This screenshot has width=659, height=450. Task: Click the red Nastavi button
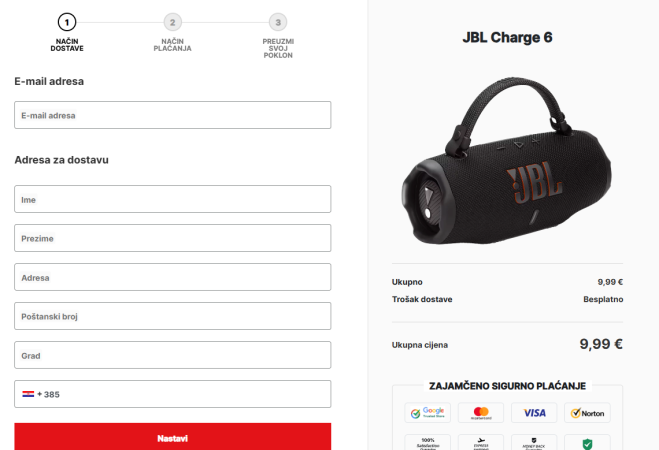coord(173,437)
